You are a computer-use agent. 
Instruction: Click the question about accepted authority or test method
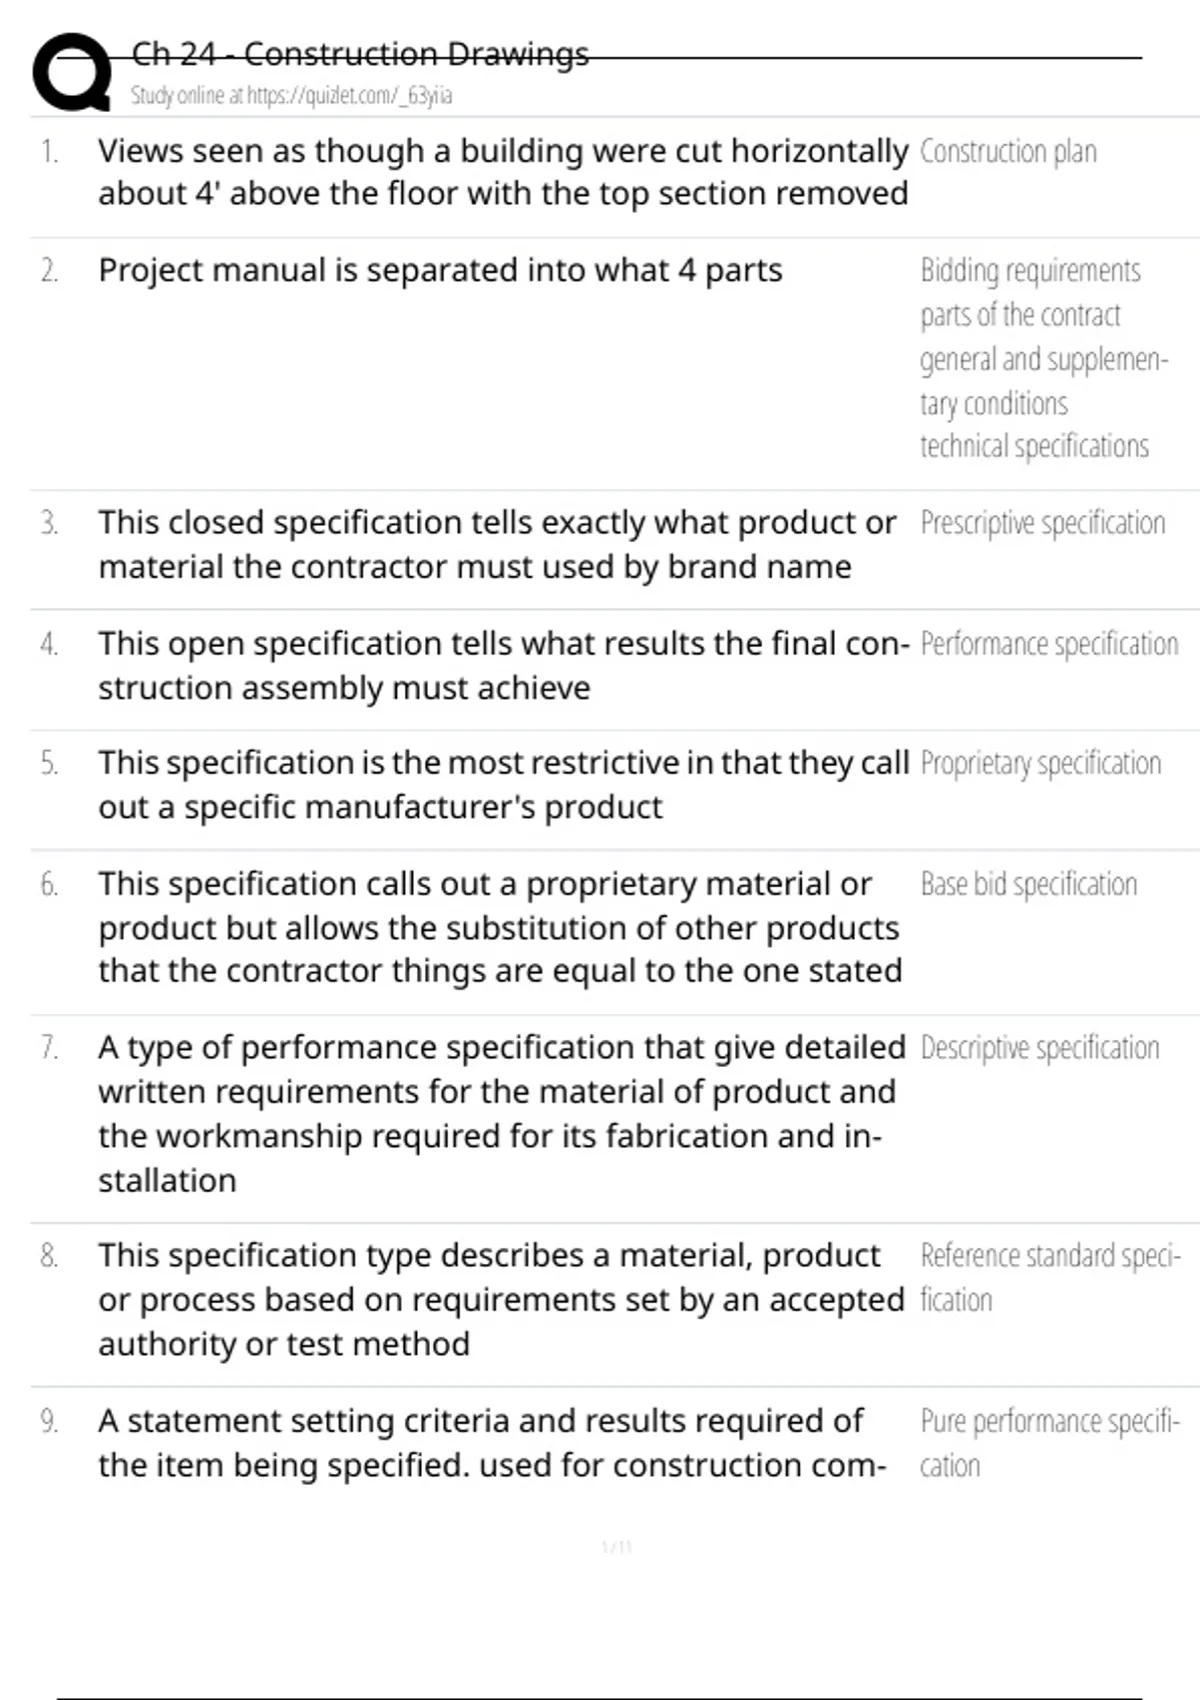tap(500, 1300)
